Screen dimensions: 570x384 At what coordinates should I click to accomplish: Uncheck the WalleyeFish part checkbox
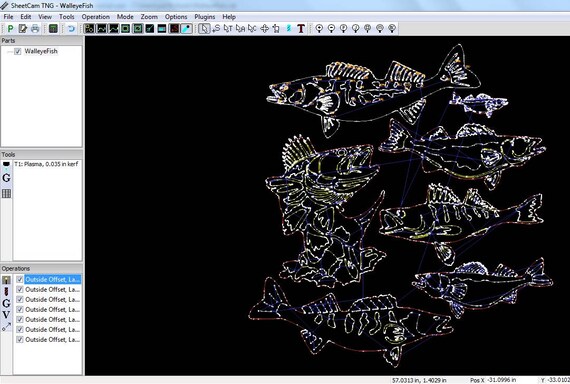click(18, 51)
